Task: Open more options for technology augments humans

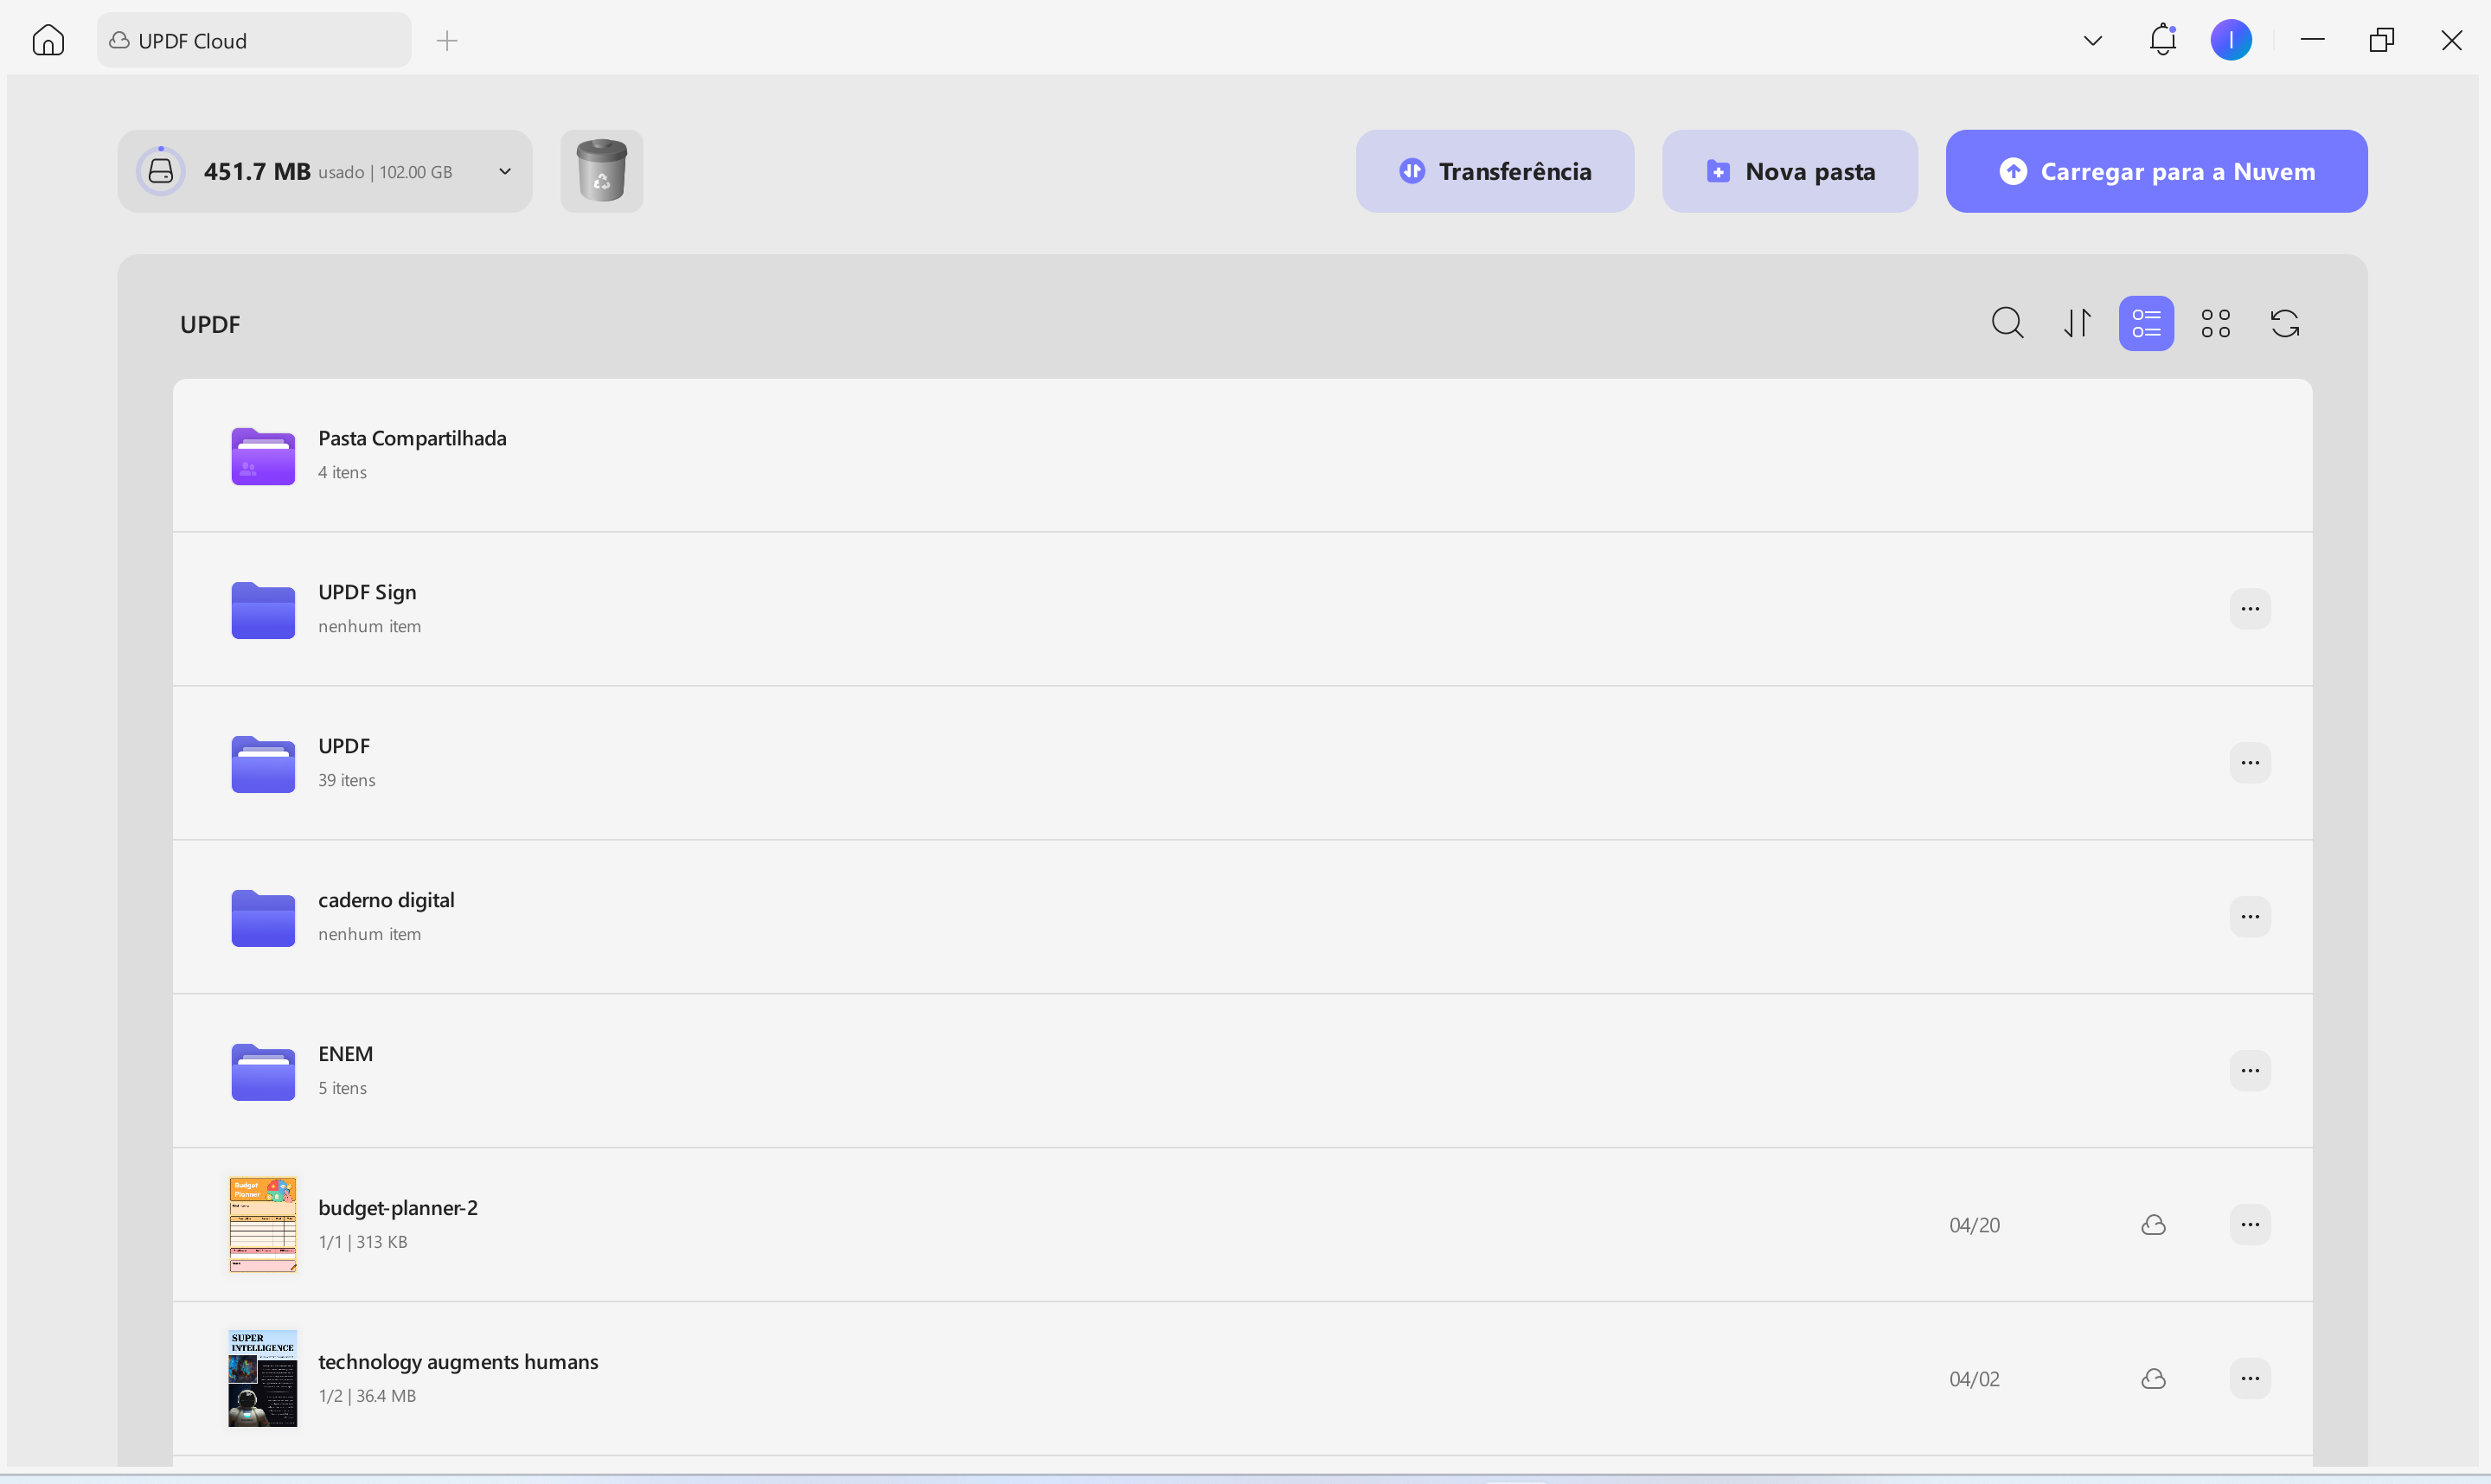Action: (2250, 1379)
